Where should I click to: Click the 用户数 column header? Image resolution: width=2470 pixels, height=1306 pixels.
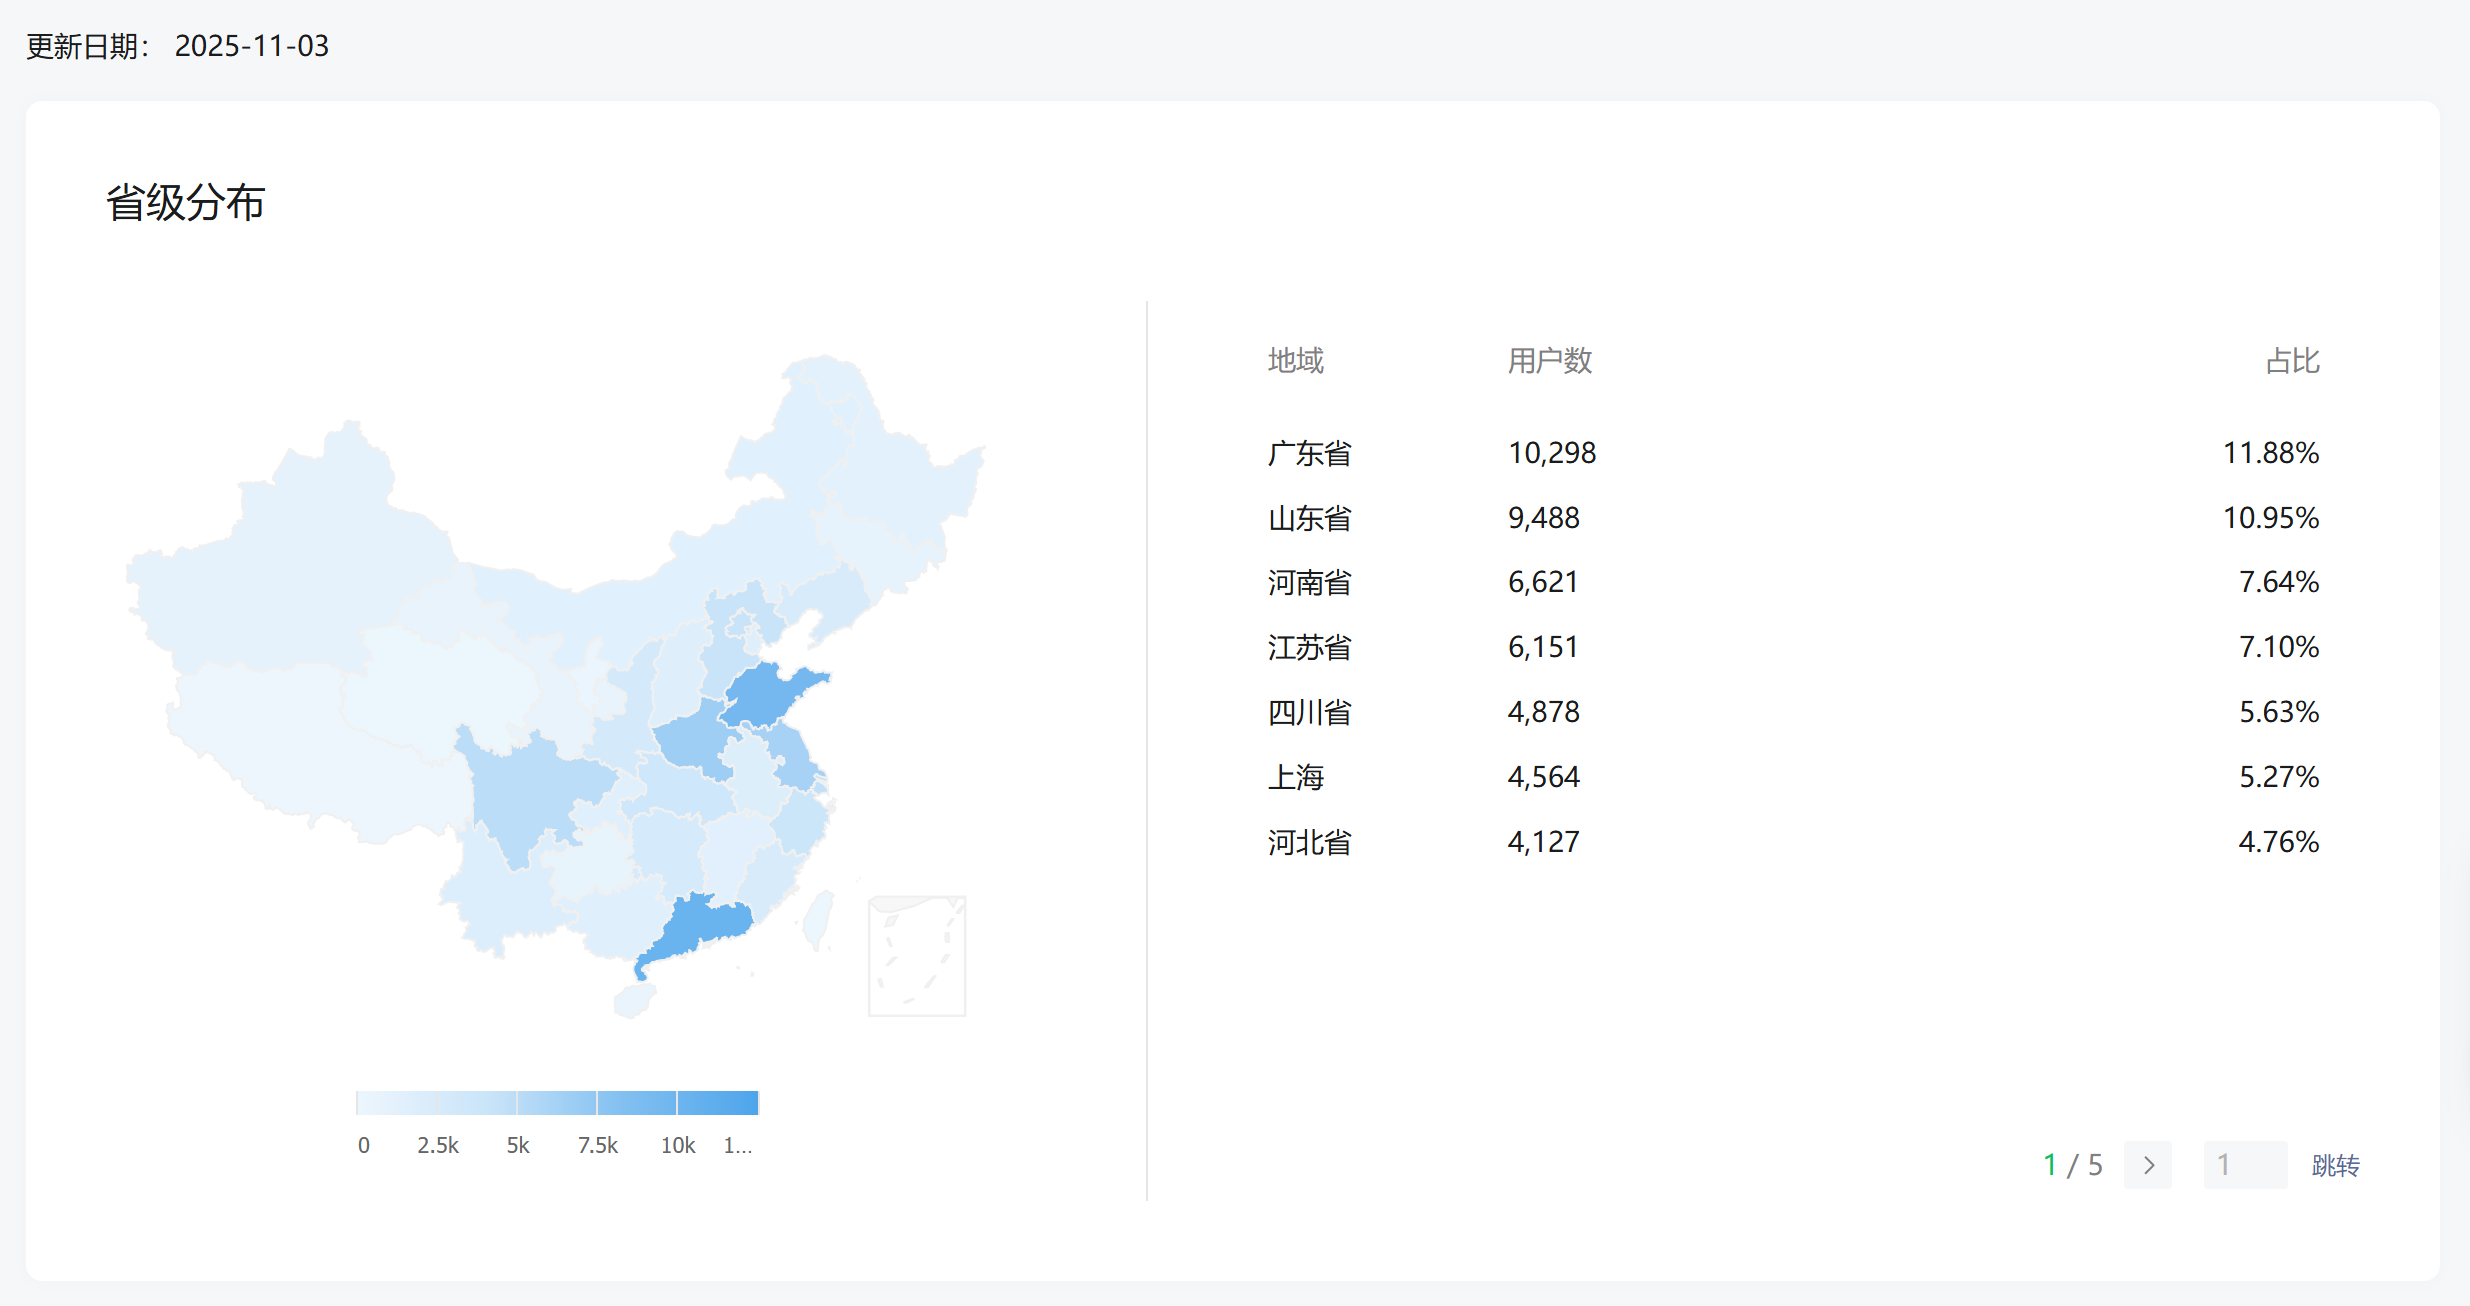1549,361
